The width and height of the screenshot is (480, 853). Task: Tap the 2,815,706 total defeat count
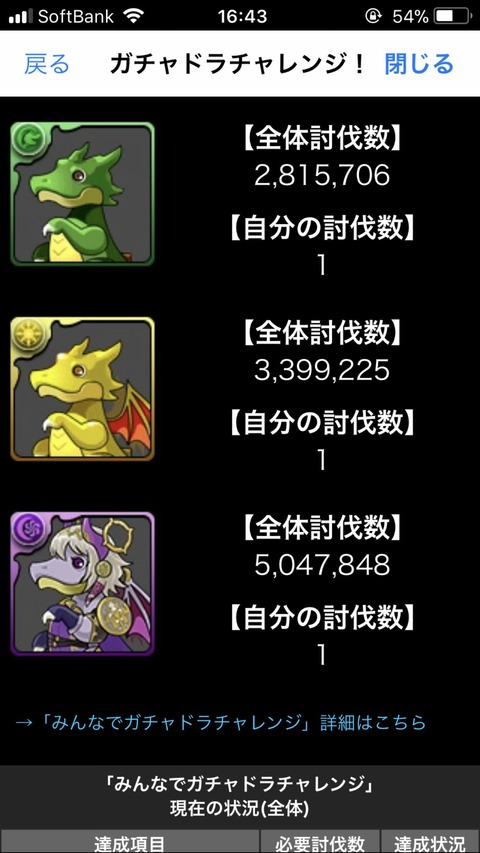click(x=322, y=175)
